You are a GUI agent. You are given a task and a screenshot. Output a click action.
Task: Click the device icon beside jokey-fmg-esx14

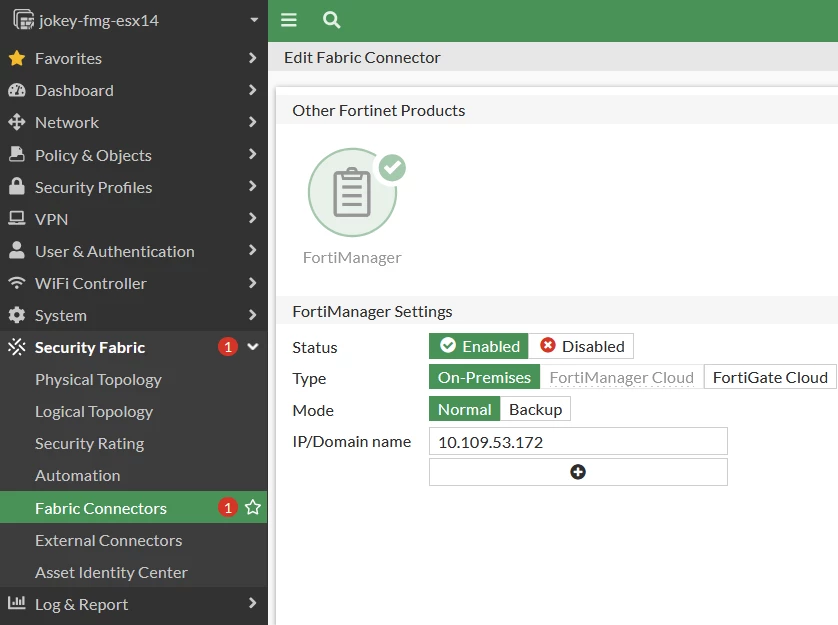(x=24, y=20)
